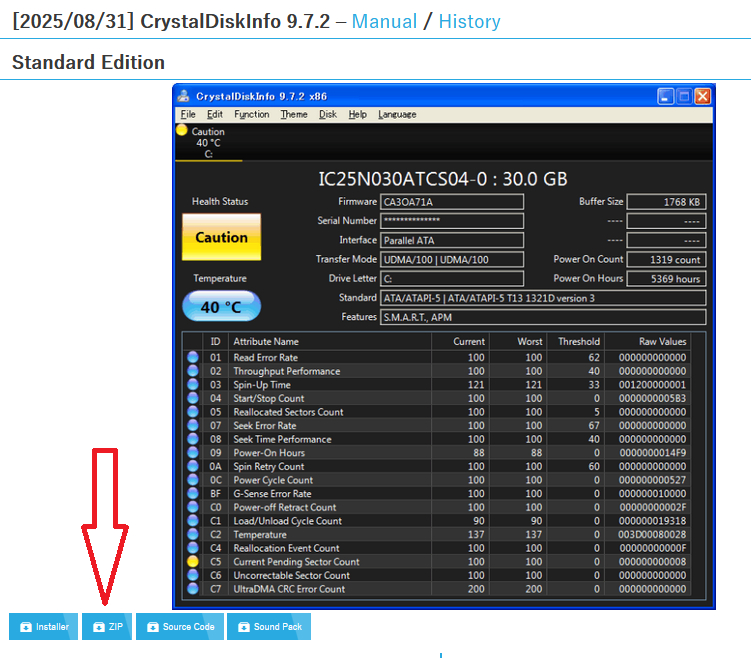Click the Power On Hours 5369 hours value
Viewport: 751px width, 658px height.
click(666, 278)
